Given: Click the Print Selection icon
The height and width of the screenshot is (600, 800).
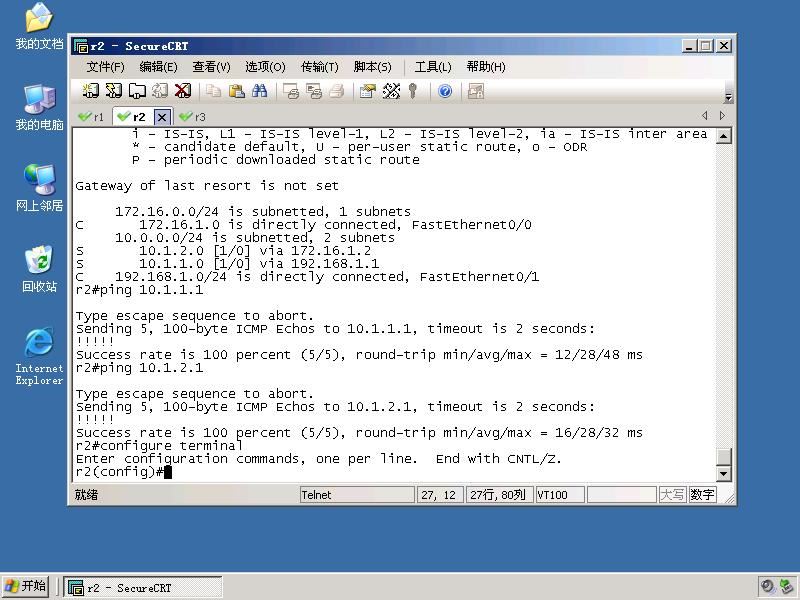Looking at the screenshot, I should click(314, 91).
